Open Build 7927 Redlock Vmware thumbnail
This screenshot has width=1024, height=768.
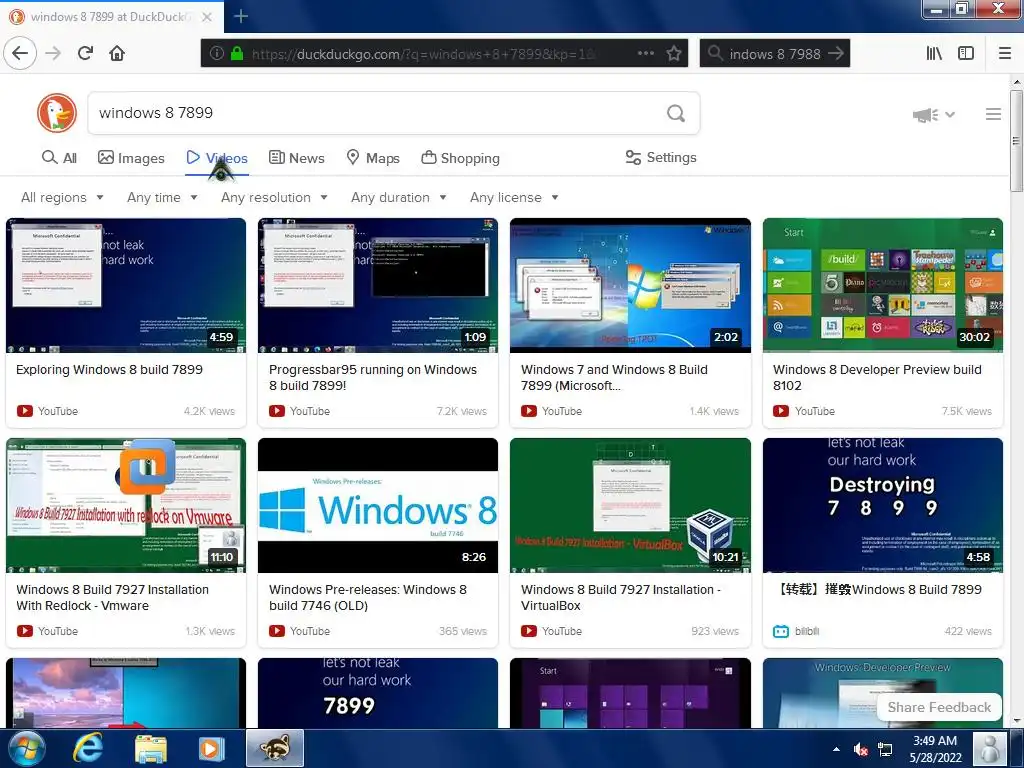click(126, 505)
